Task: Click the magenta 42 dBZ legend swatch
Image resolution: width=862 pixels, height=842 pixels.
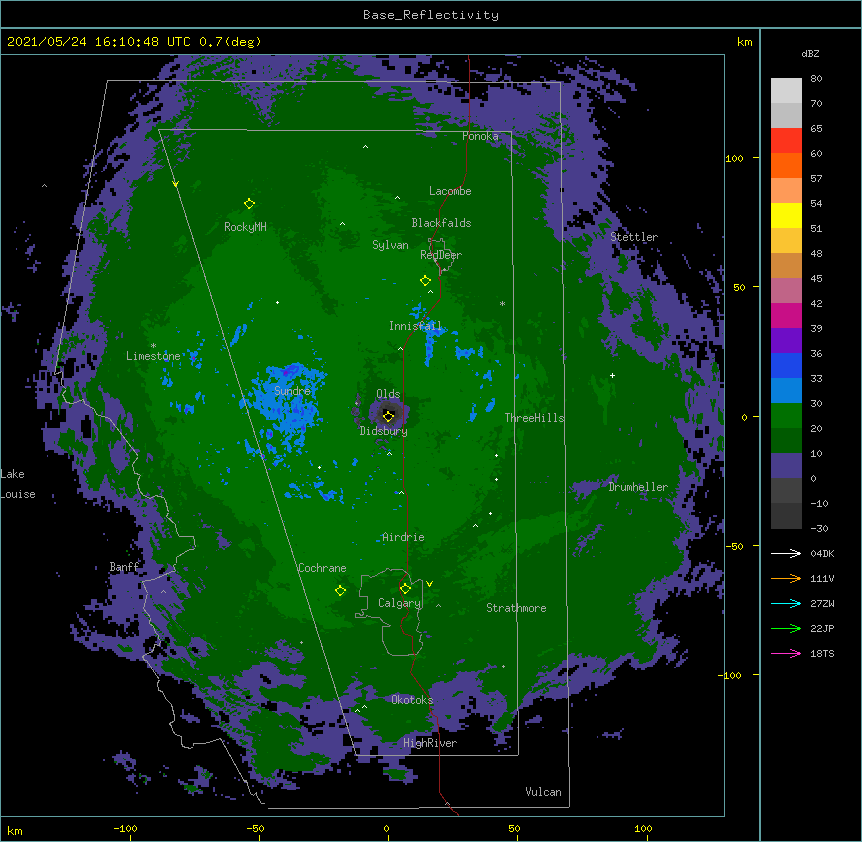Action: pos(786,315)
